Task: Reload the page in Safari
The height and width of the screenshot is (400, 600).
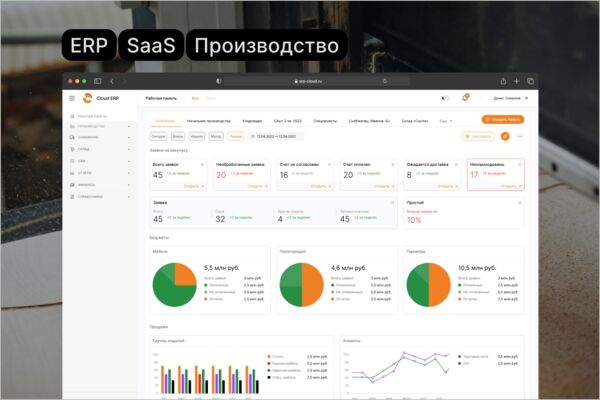Action: (x=385, y=81)
